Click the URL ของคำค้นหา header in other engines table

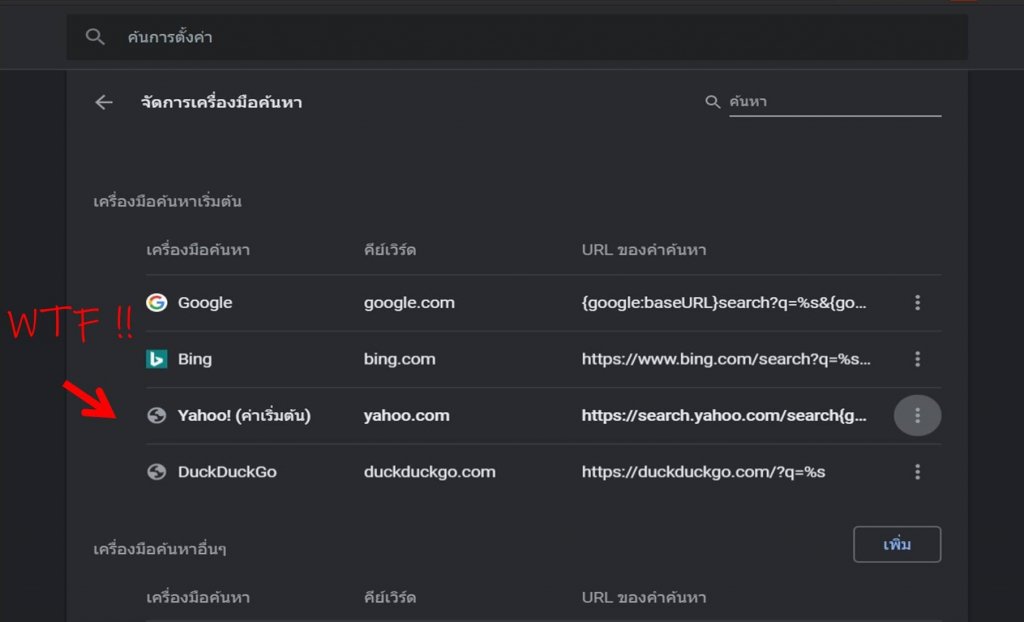coord(644,597)
